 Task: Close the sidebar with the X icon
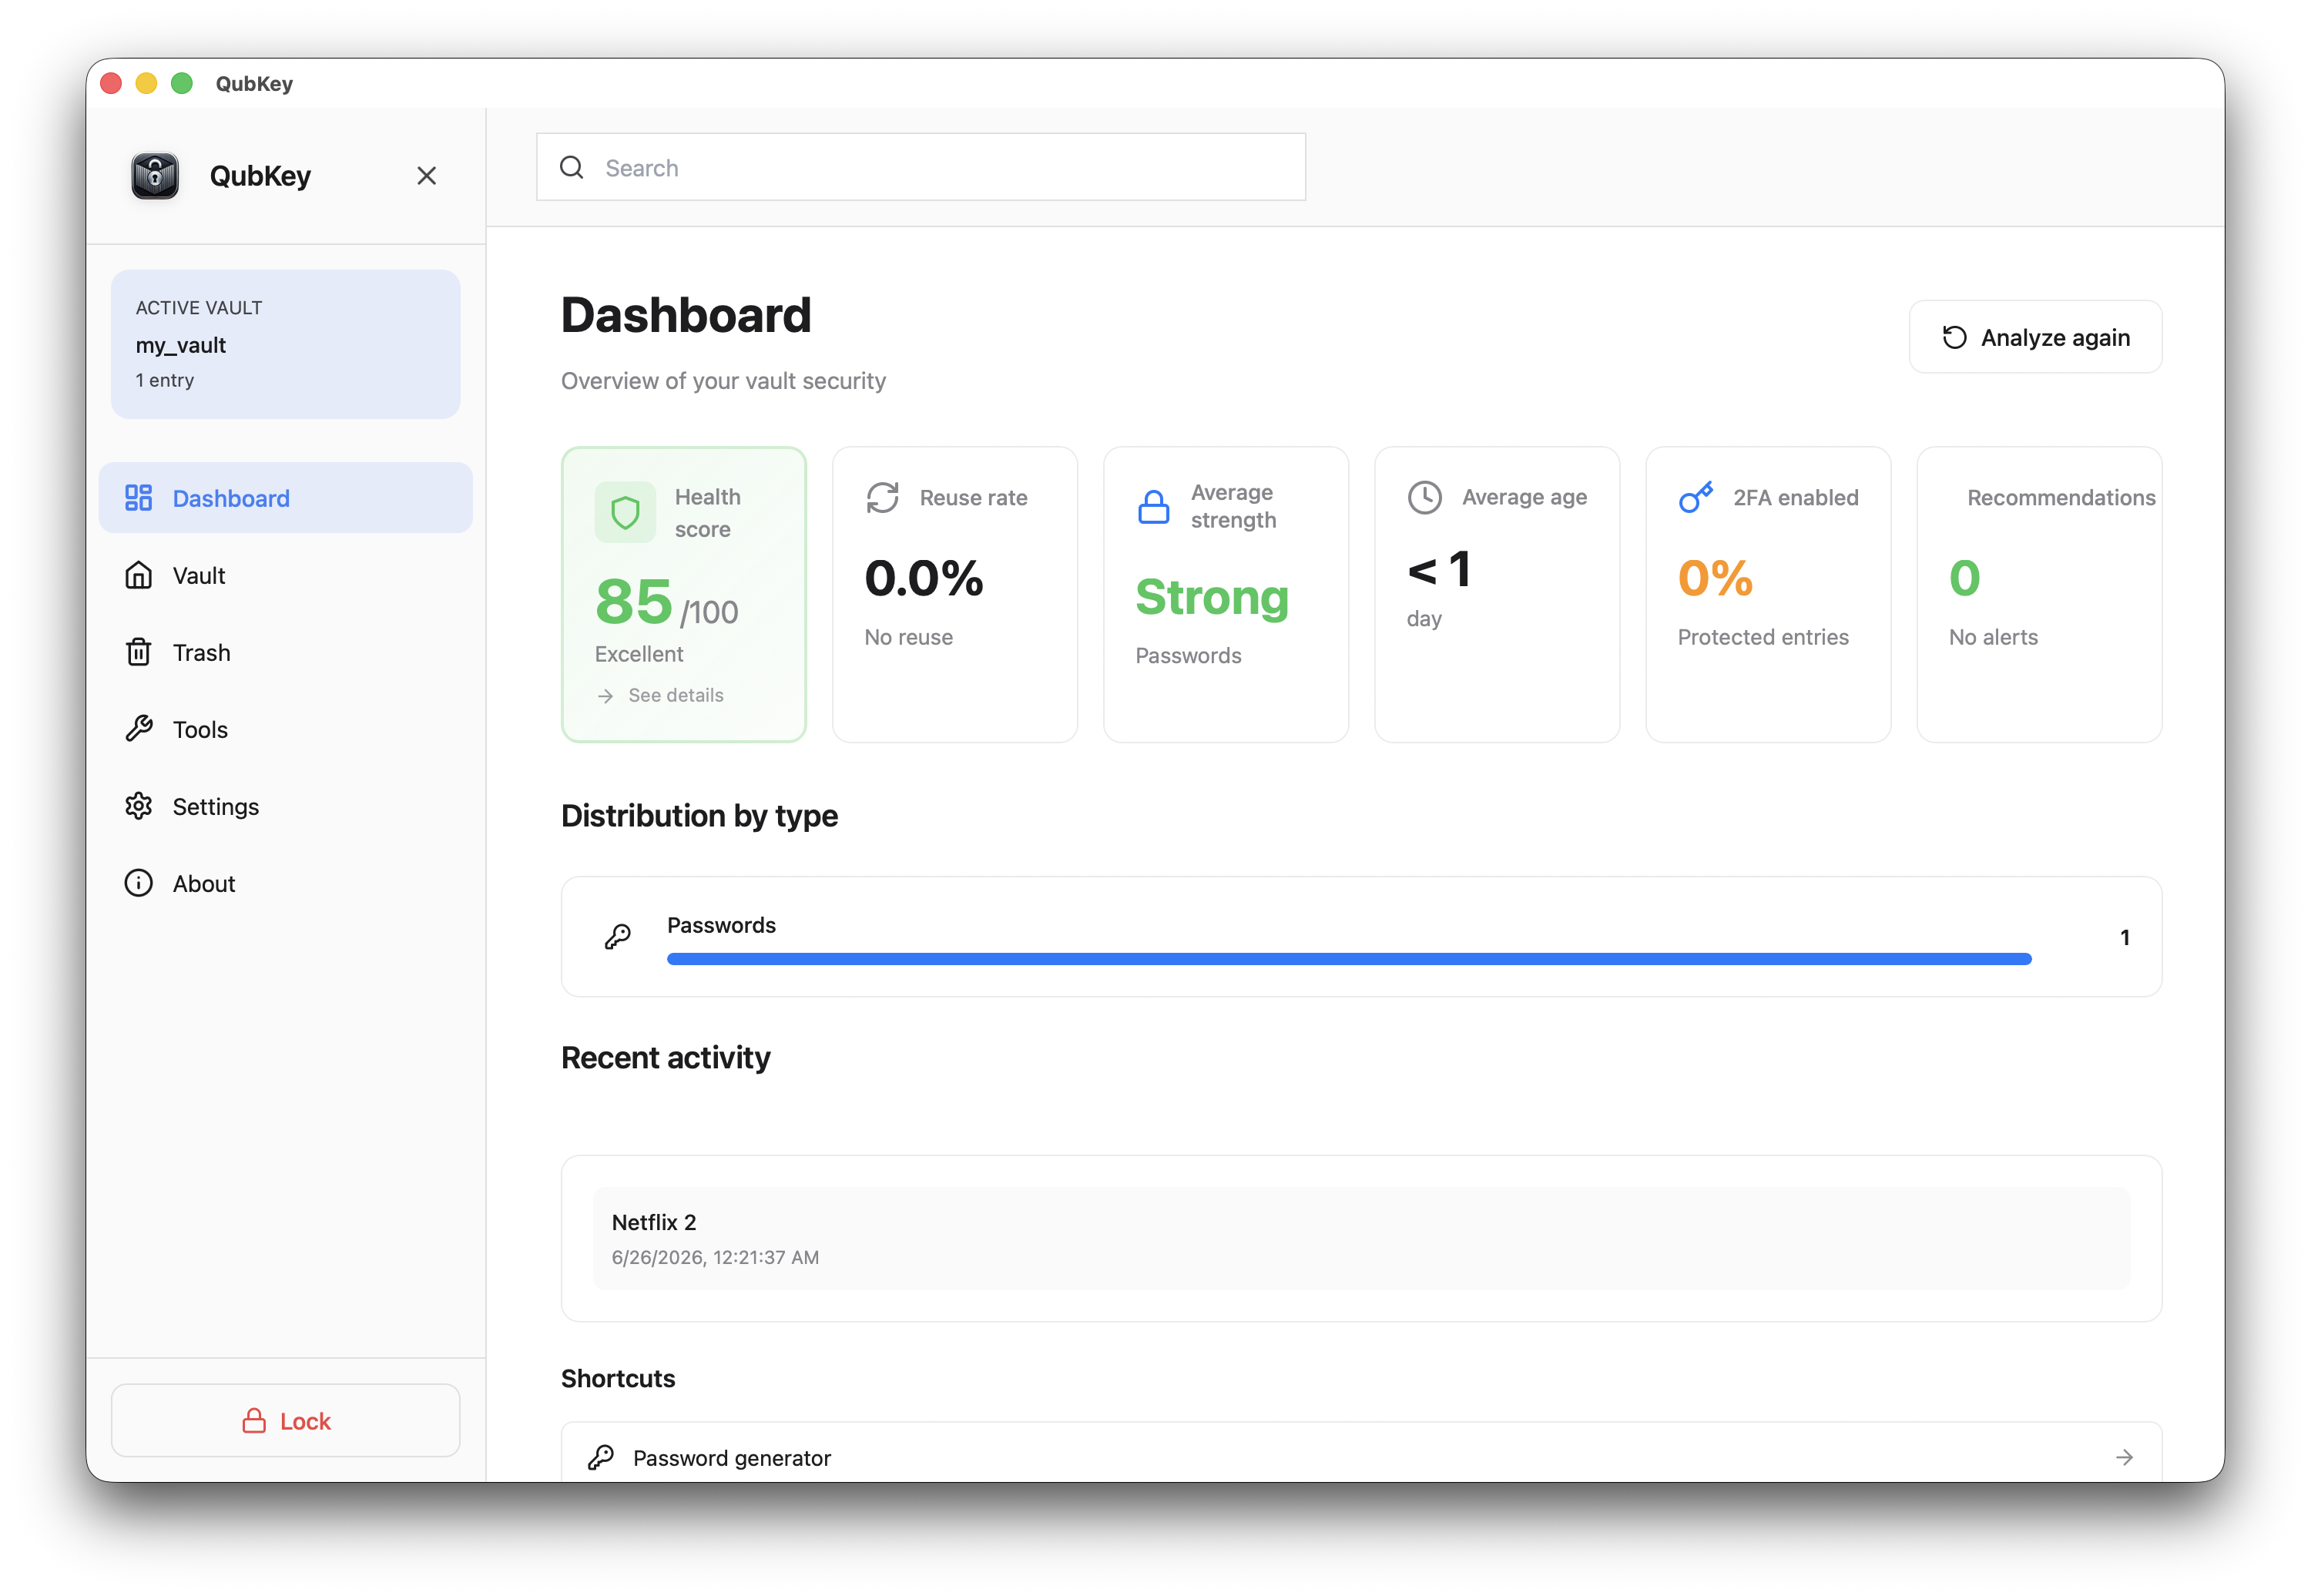tap(427, 176)
